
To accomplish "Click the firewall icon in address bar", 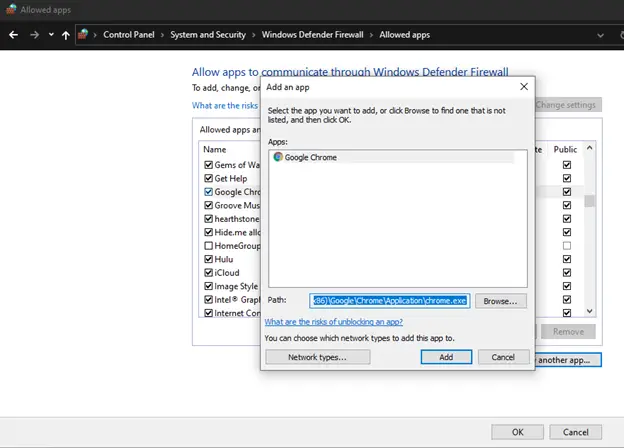I will click(x=83, y=35).
